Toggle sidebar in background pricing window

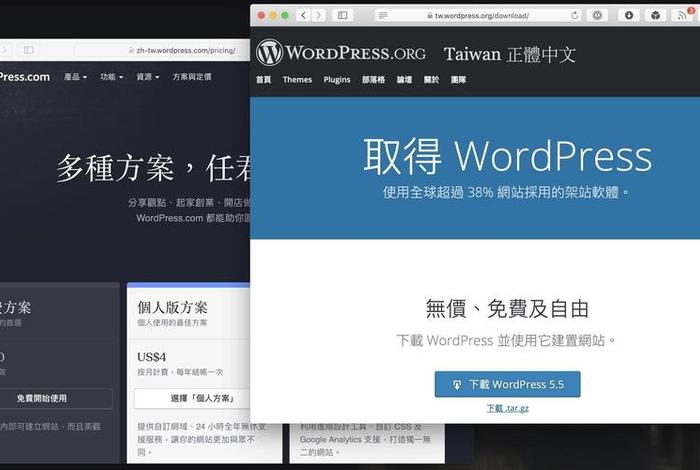(x=29, y=50)
